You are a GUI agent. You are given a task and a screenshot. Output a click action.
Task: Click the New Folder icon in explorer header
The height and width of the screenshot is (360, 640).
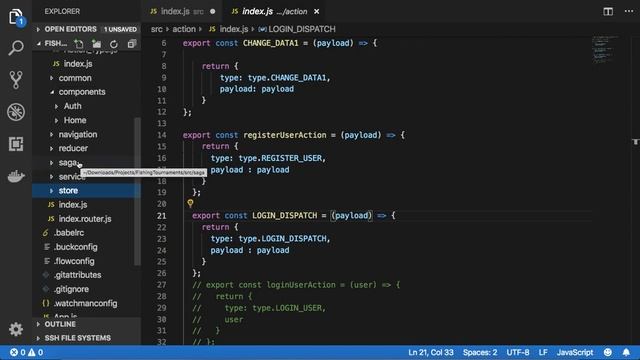click(x=96, y=44)
